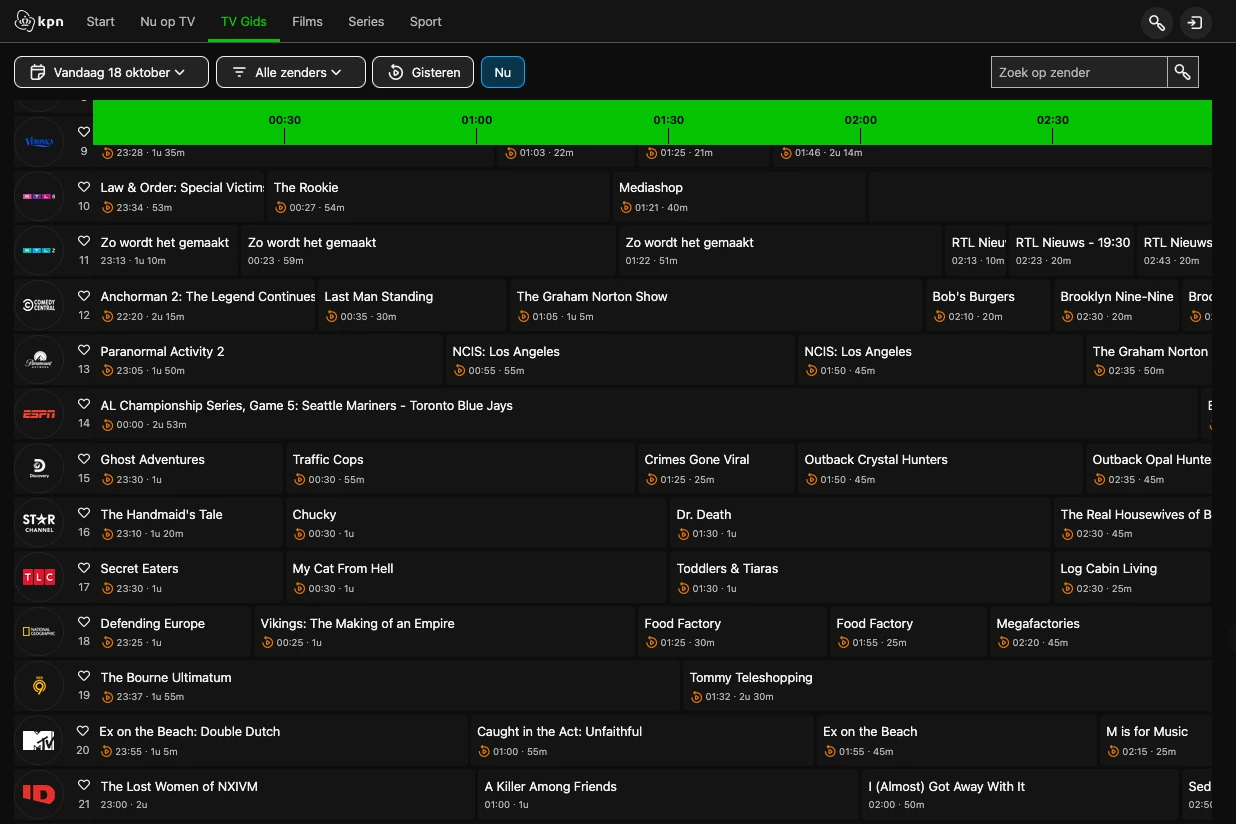Open the Comedy Central channel logo
Viewport: 1236px width, 824px height.
point(39,305)
